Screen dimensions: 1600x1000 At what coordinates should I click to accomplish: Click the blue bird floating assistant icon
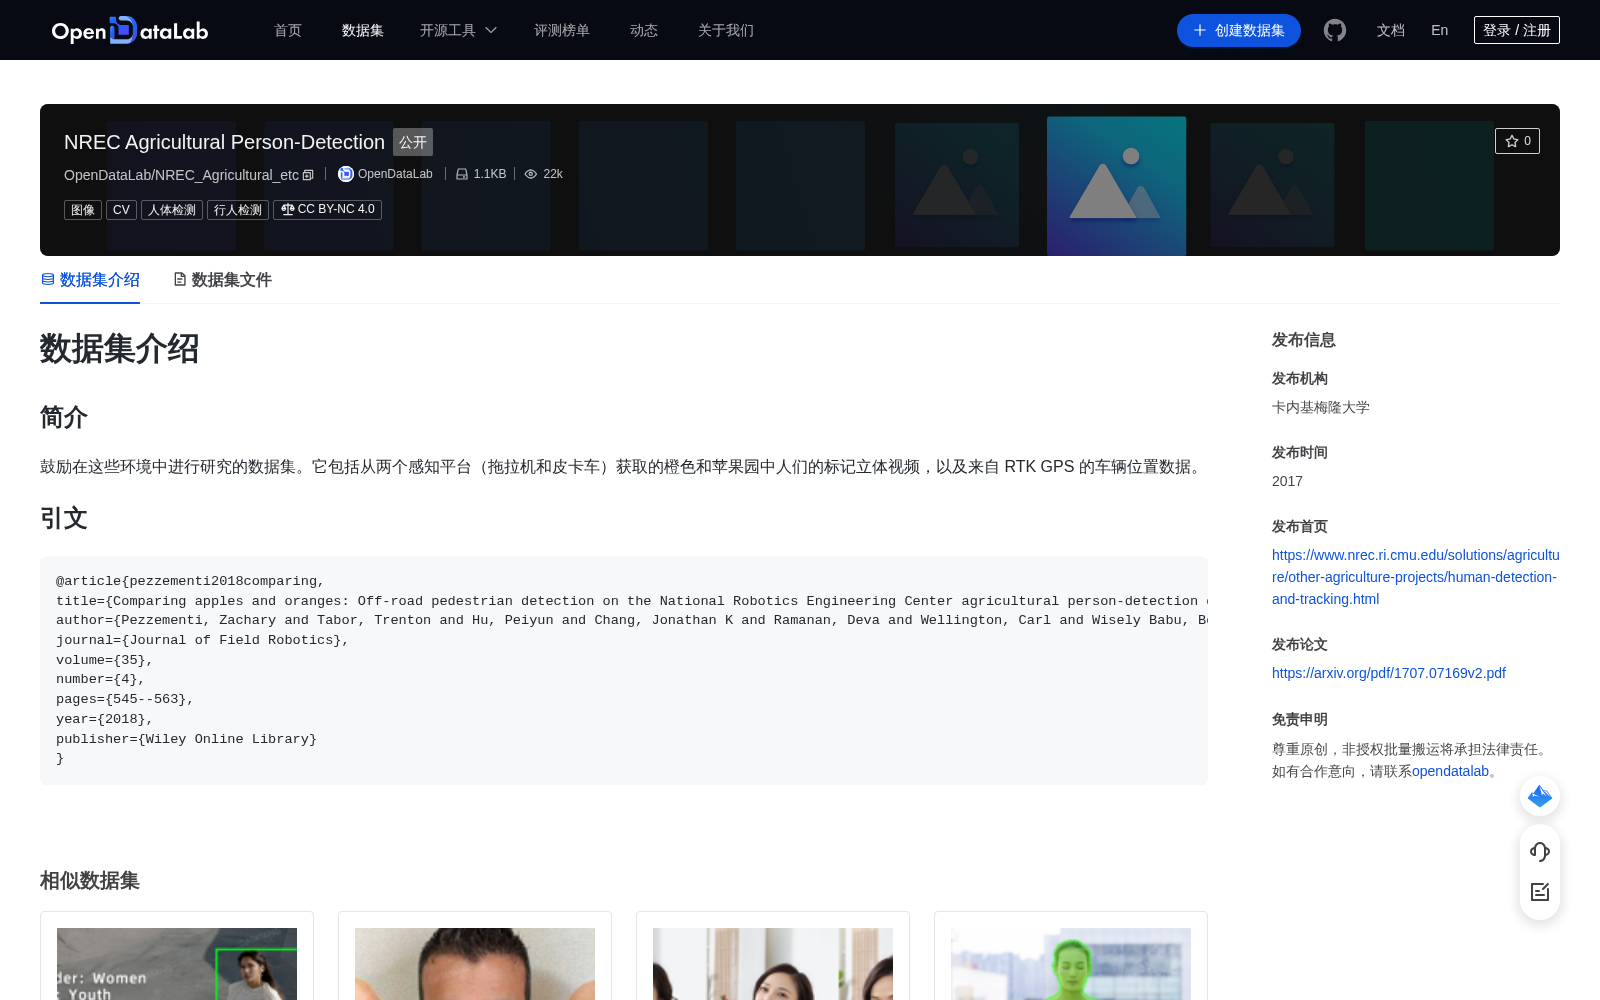pos(1540,796)
